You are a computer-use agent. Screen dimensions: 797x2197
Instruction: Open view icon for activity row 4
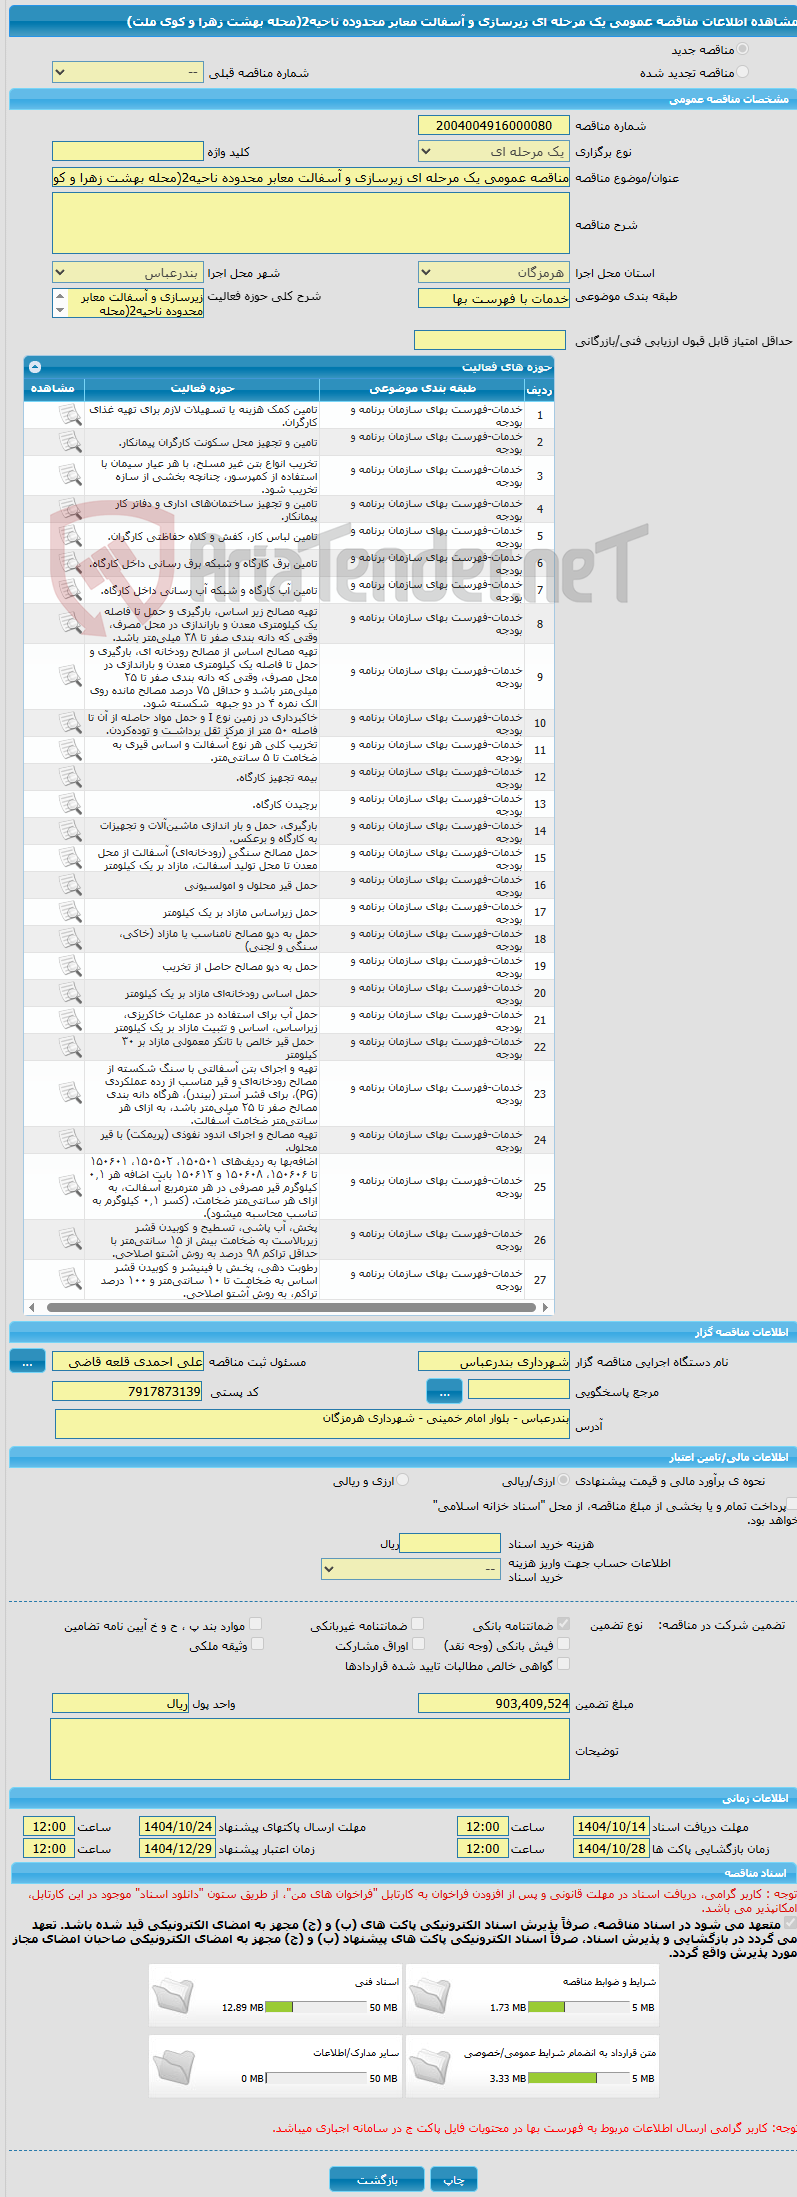(x=70, y=509)
